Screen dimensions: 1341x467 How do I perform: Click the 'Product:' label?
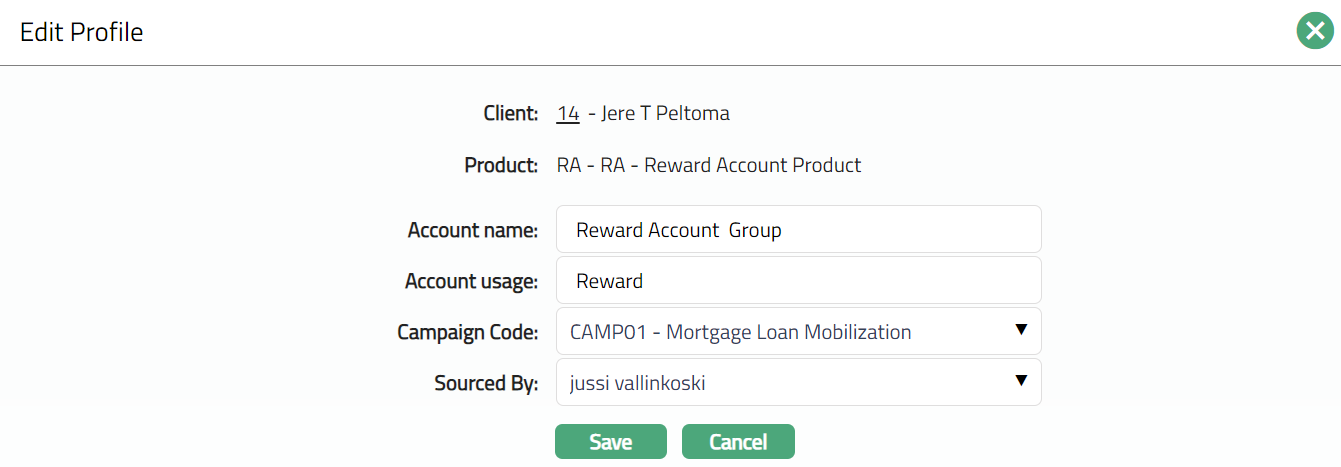point(501,165)
